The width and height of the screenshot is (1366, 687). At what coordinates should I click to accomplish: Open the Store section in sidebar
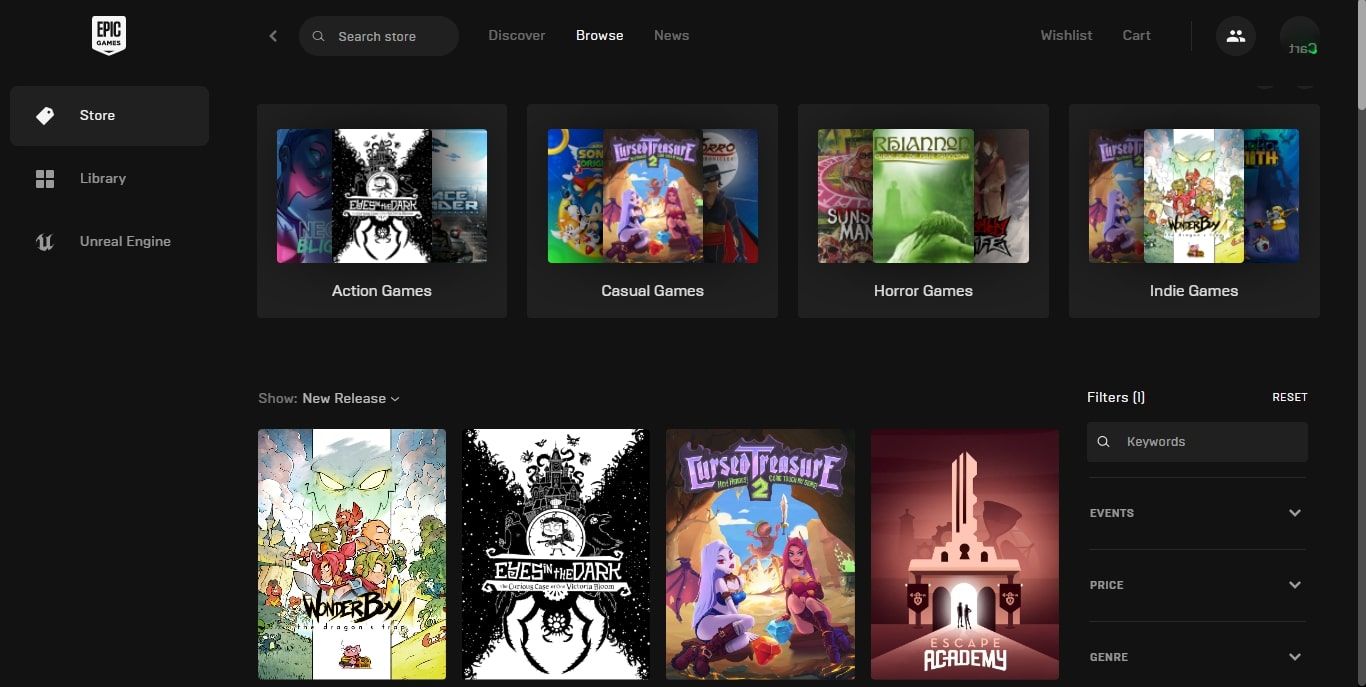tap(109, 116)
